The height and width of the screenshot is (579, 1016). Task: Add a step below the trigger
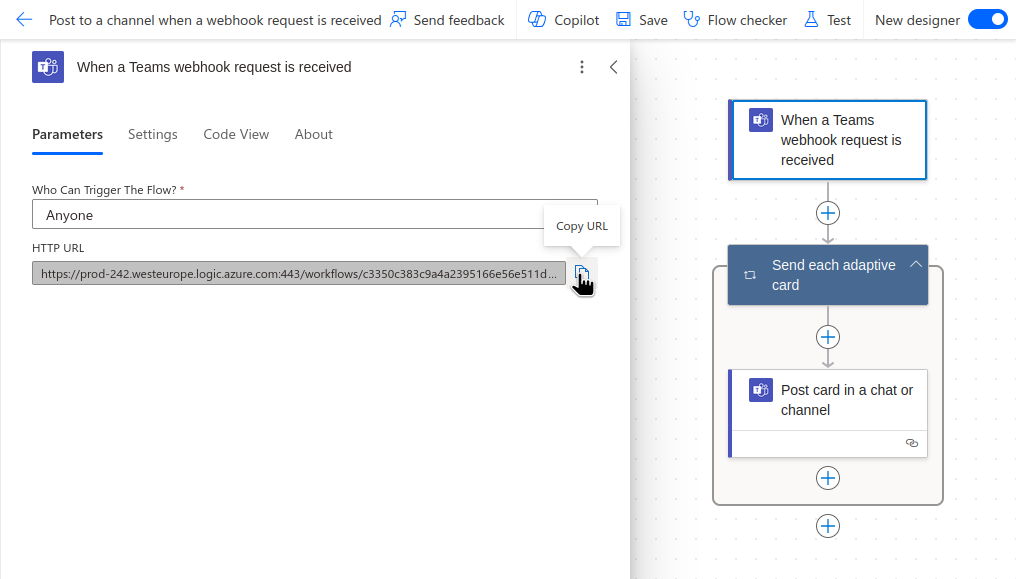pyautogui.click(x=828, y=213)
